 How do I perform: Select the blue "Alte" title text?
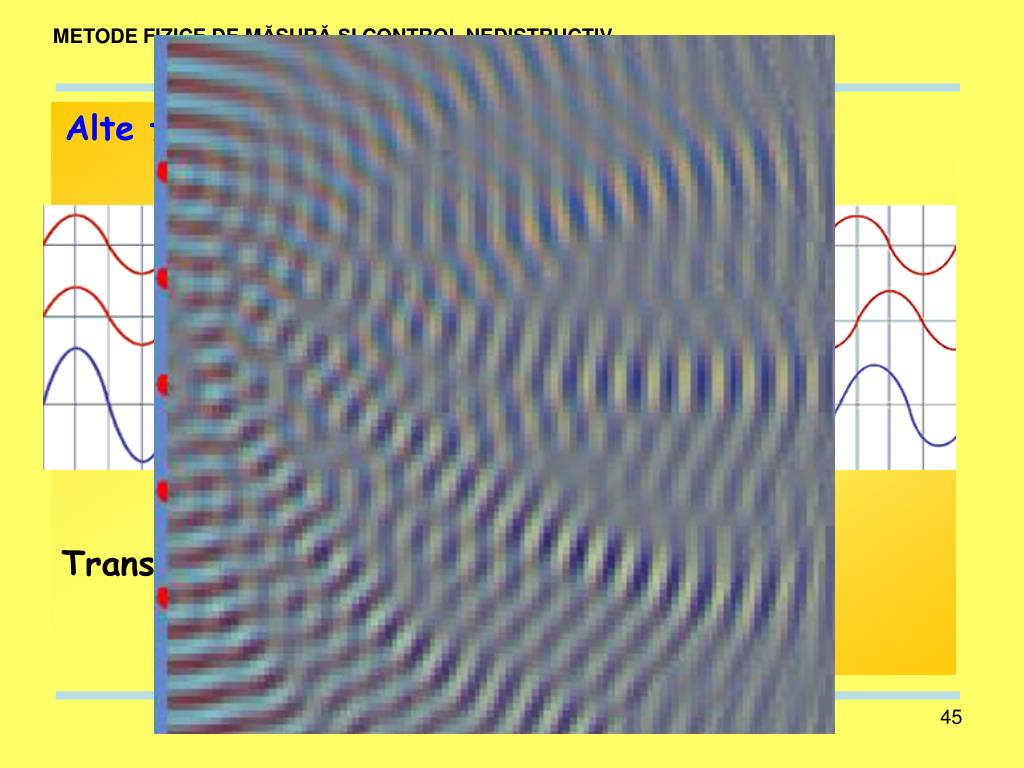click(99, 128)
